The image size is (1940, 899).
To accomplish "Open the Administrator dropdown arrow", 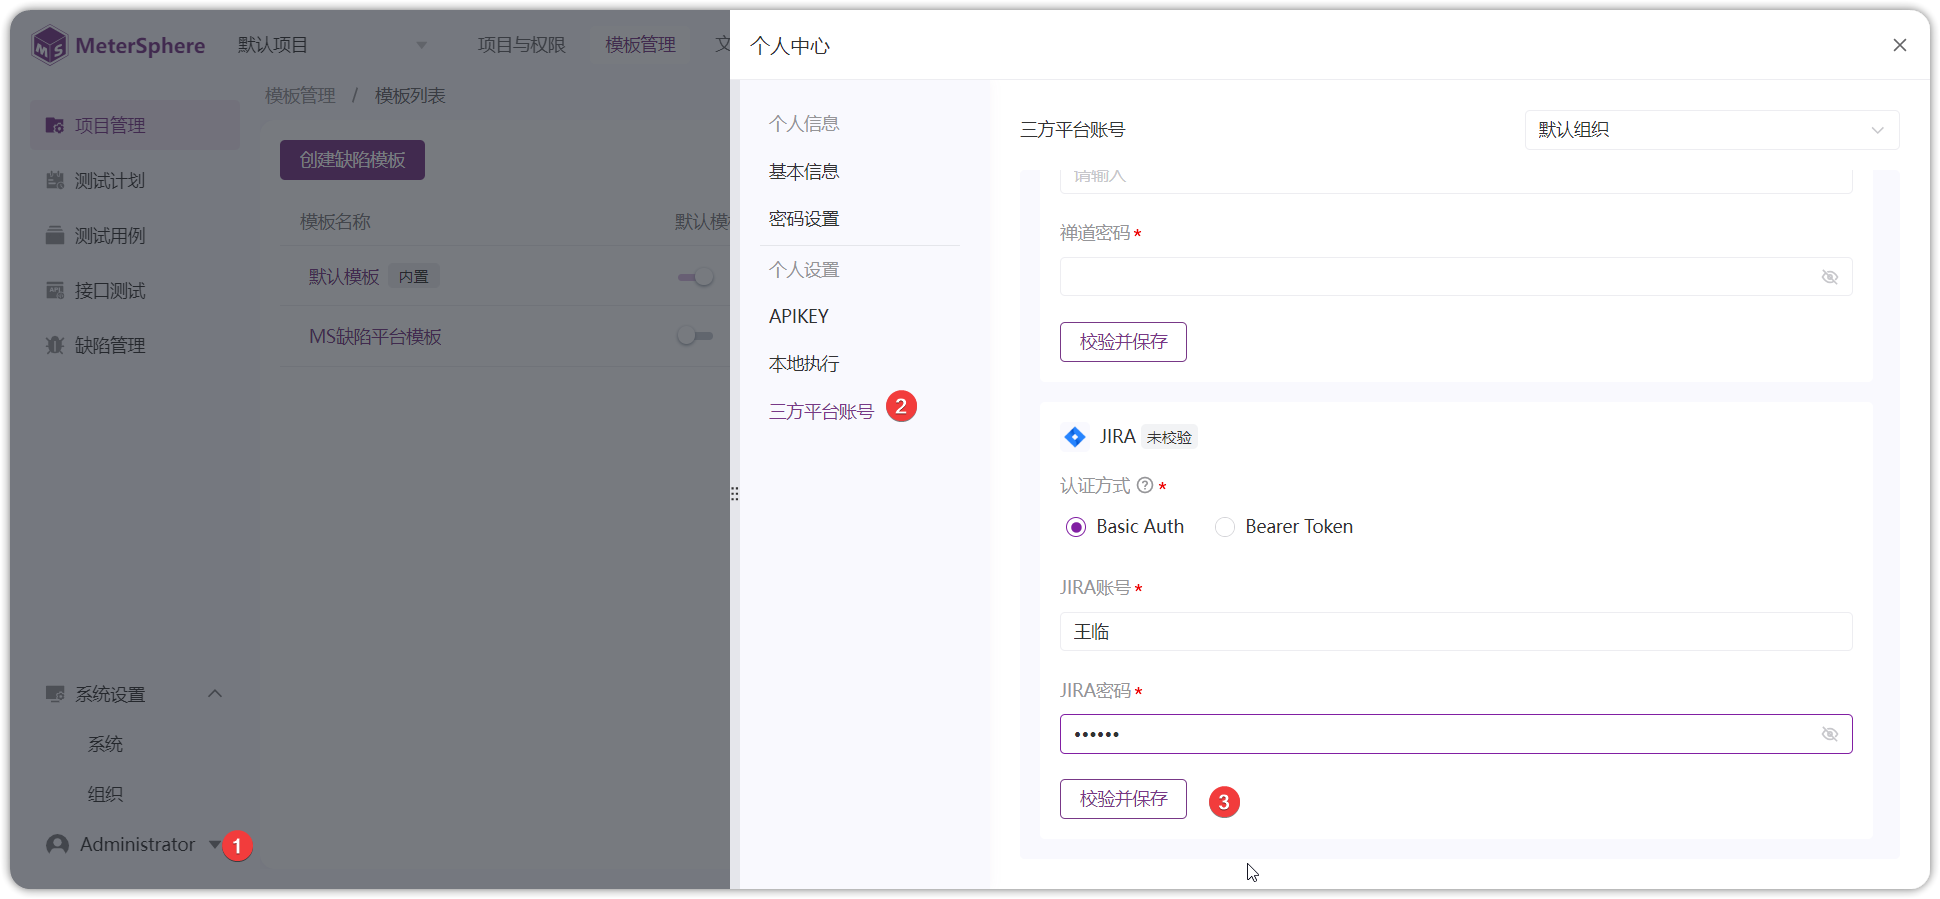I will point(215,845).
